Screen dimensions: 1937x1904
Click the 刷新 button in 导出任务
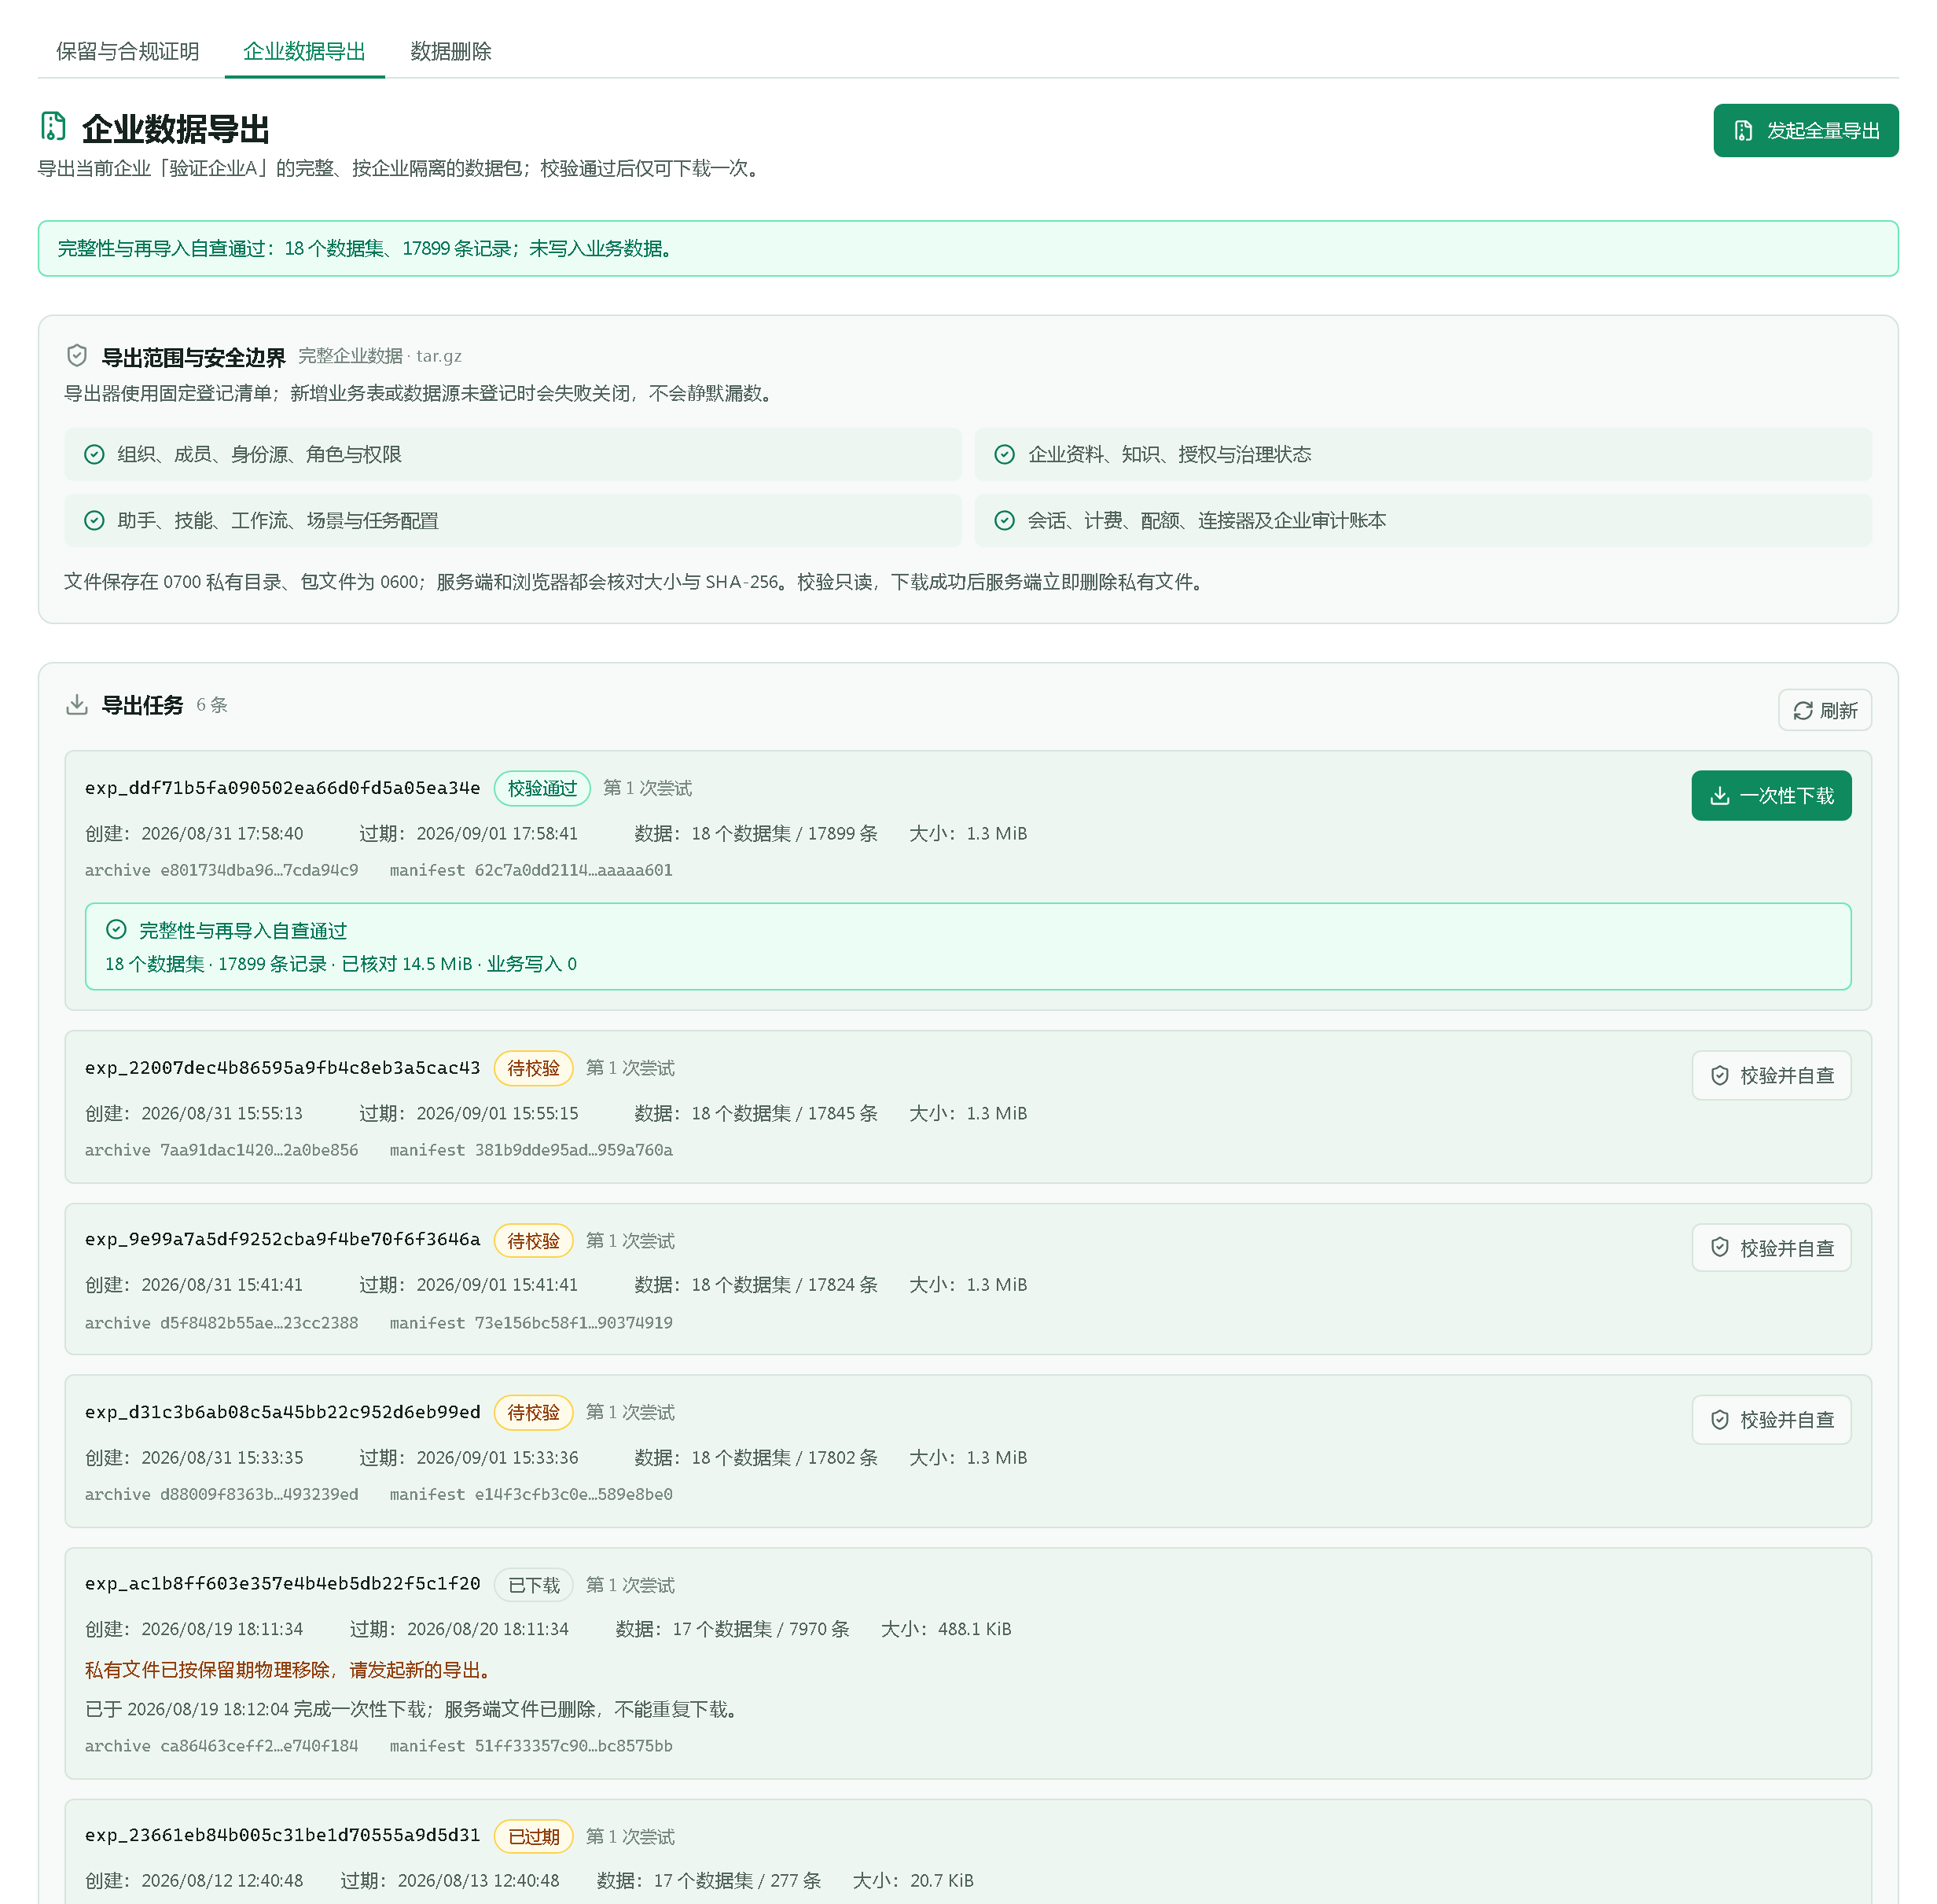click(x=1825, y=711)
